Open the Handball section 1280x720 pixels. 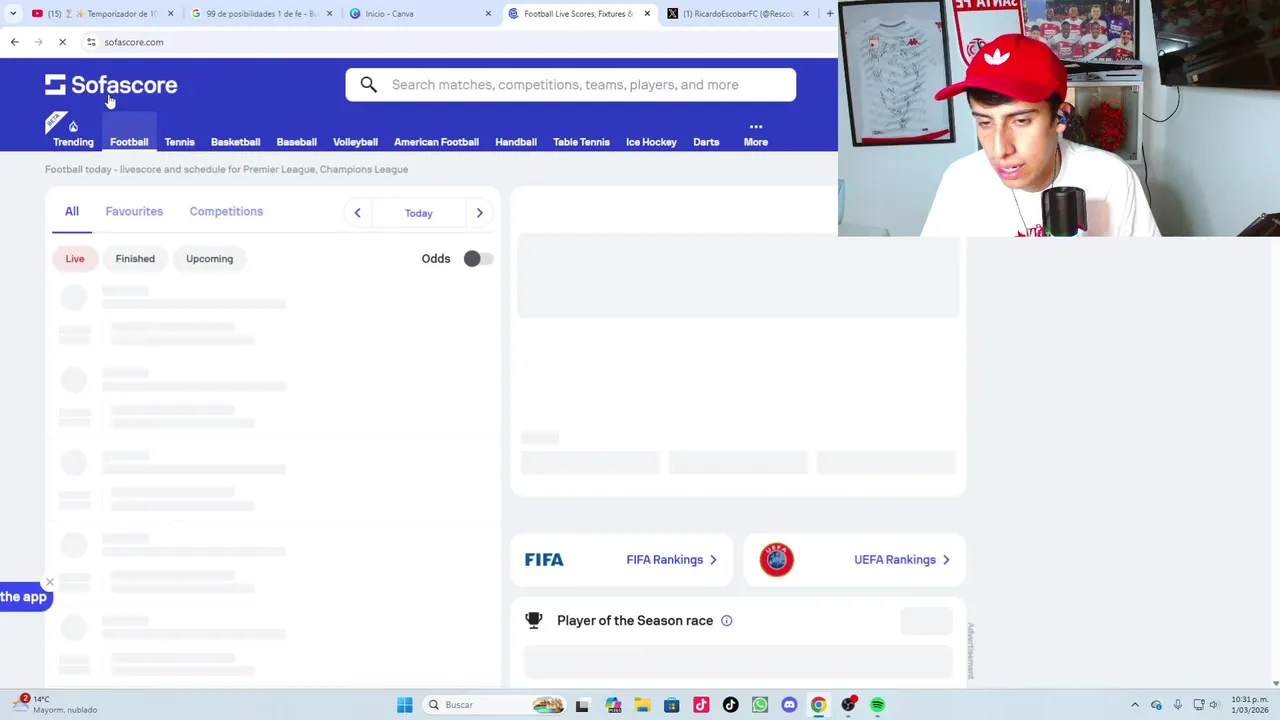(x=516, y=142)
